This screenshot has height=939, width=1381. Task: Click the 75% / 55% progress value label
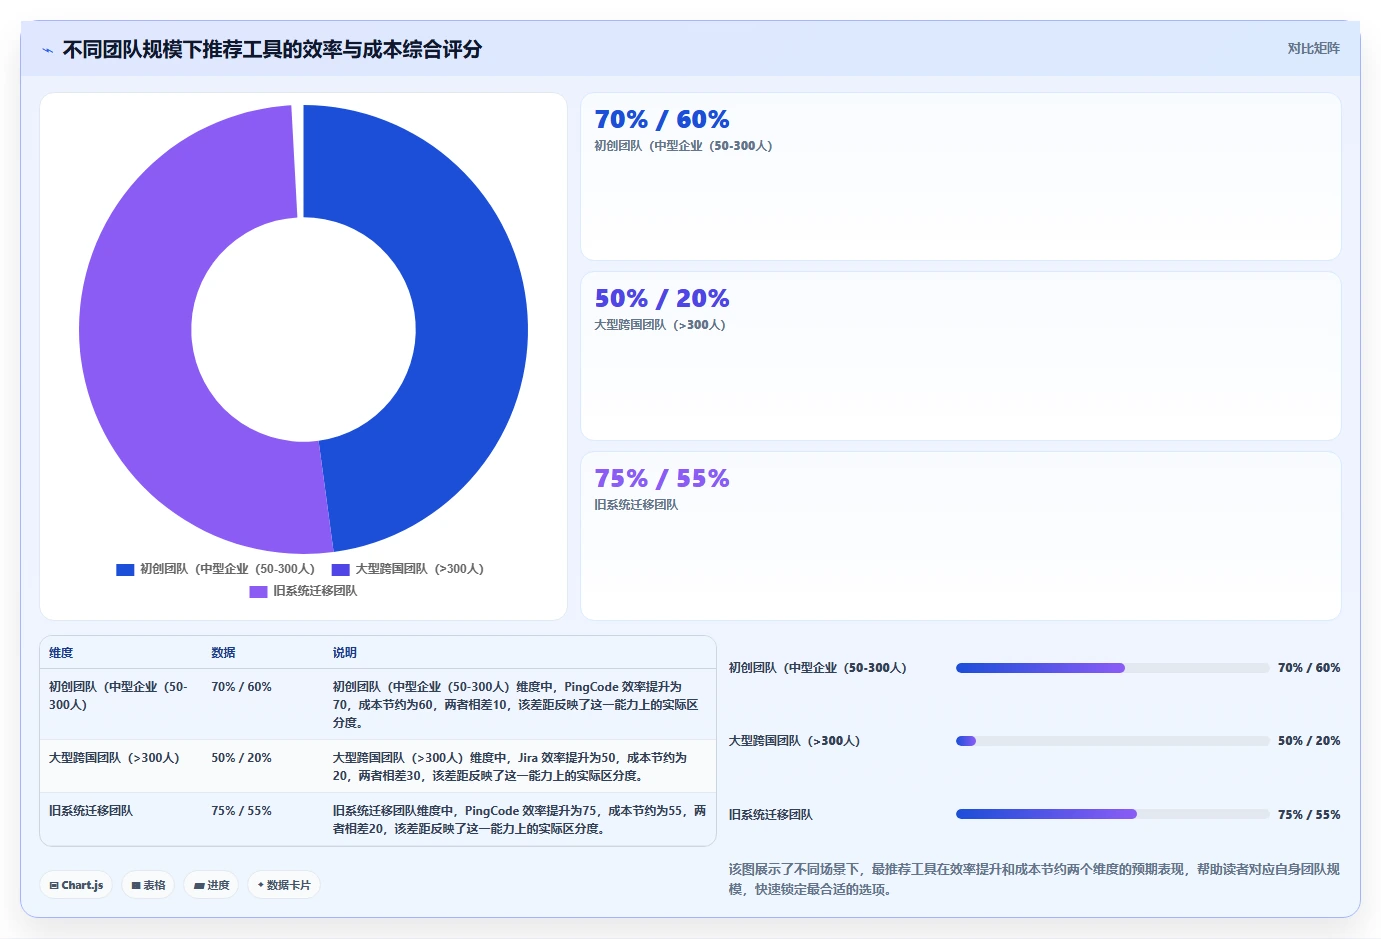(1309, 815)
